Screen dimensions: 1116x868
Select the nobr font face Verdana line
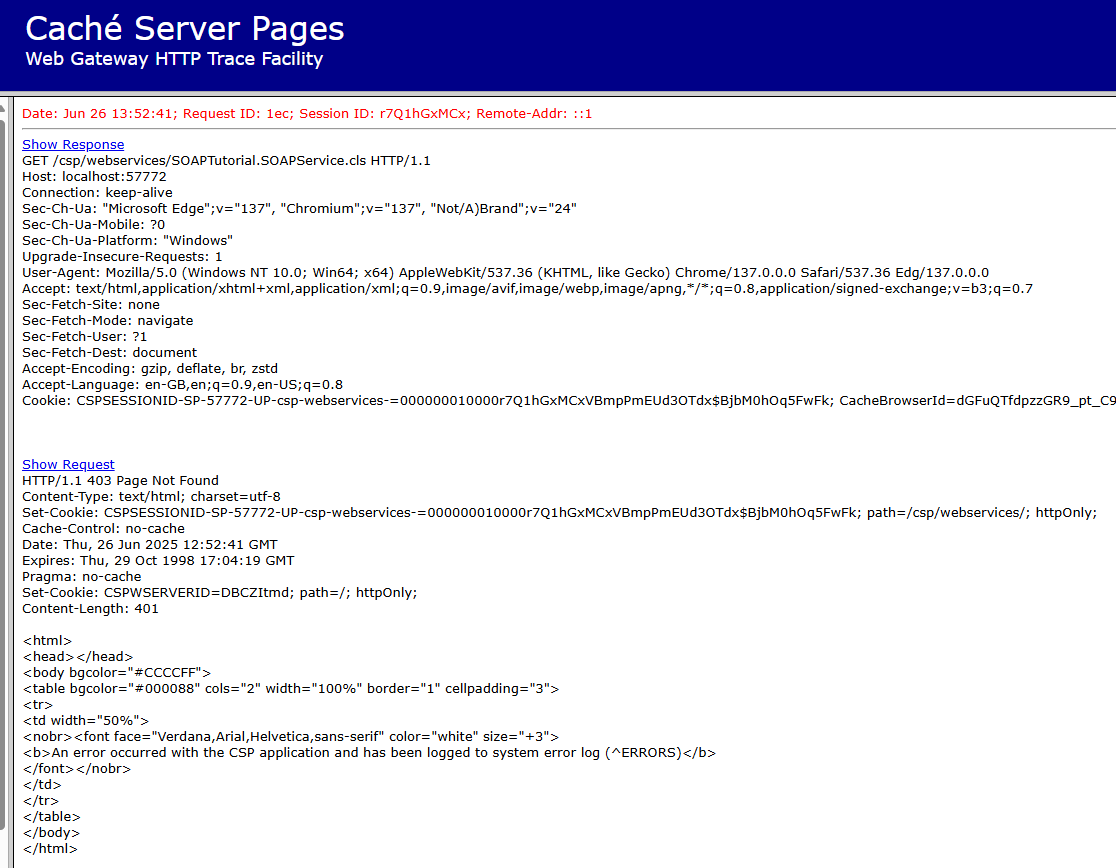(x=290, y=737)
